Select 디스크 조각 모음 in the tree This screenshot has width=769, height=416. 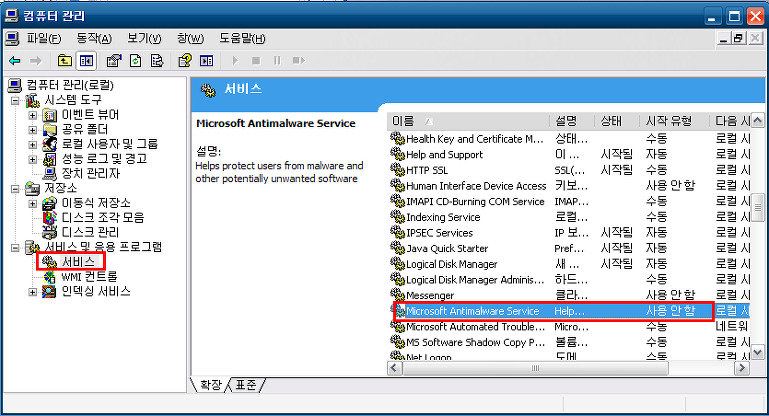(103, 218)
